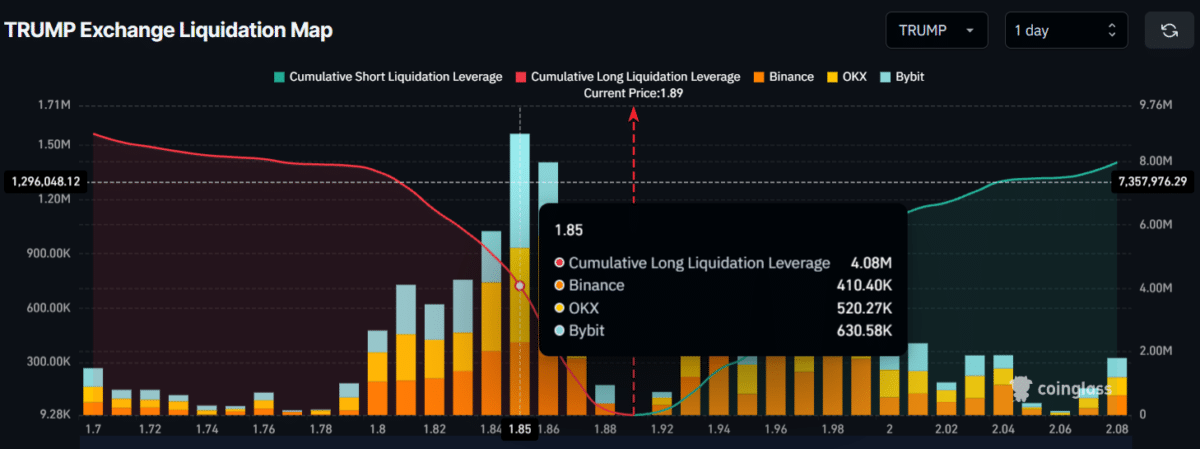Expand the 1 day timeframe selector
The height and width of the screenshot is (449, 1200).
tap(1066, 30)
